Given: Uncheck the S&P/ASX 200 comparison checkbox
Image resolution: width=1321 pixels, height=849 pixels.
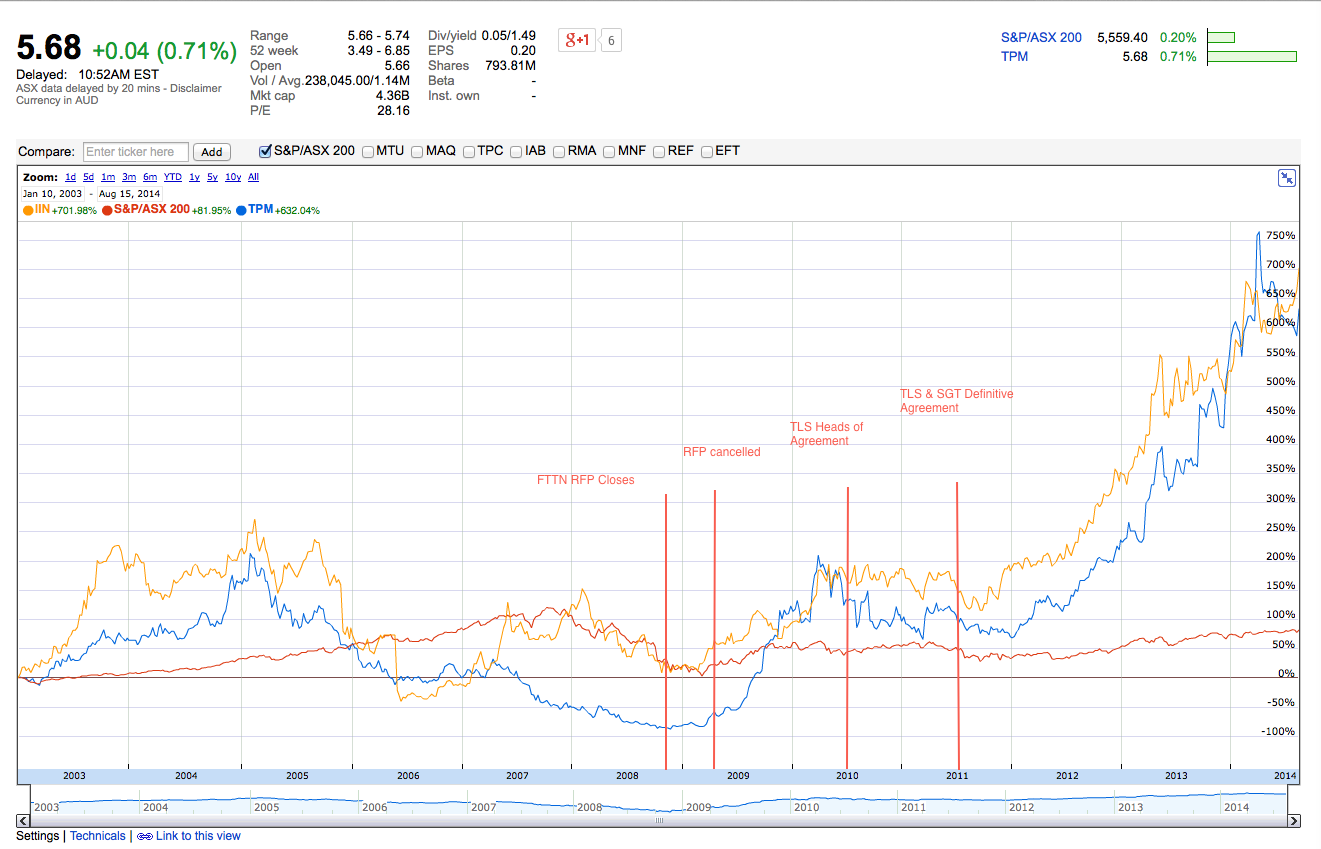Looking at the screenshot, I should (x=265, y=152).
